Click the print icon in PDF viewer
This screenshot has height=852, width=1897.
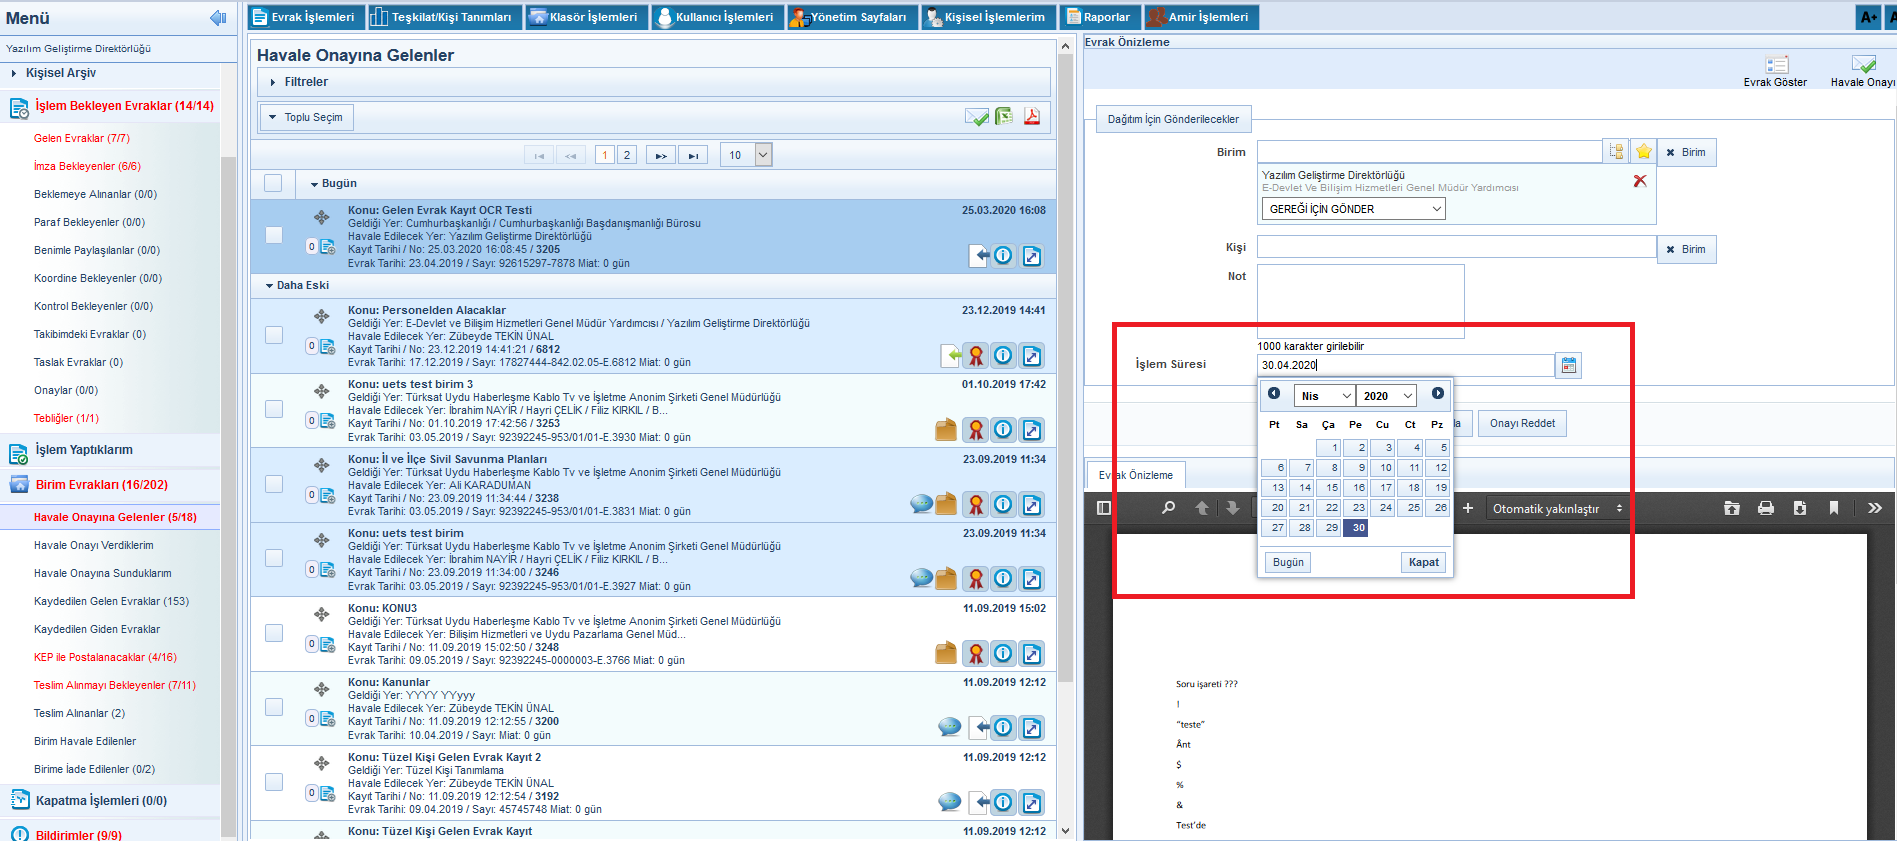tap(1766, 508)
